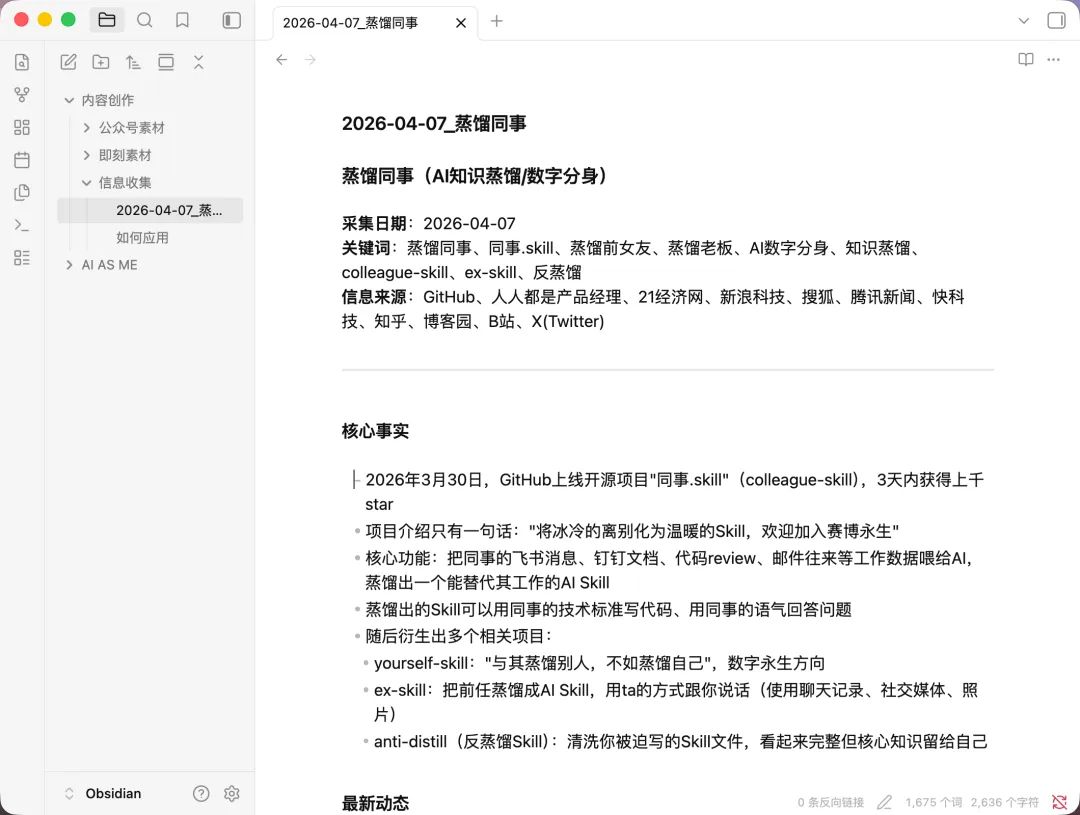Open today's daily note calendar icon

[x=22, y=160]
